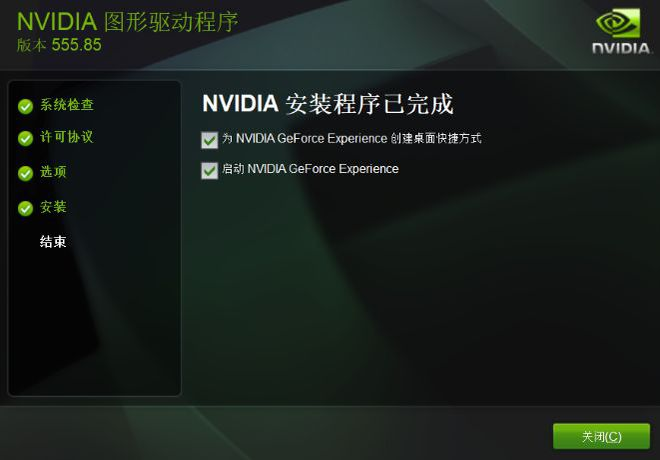The height and width of the screenshot is (460, 660).
Task: Click the NVIDIA 安装程序已完成 heading
Action: point(327,104)
